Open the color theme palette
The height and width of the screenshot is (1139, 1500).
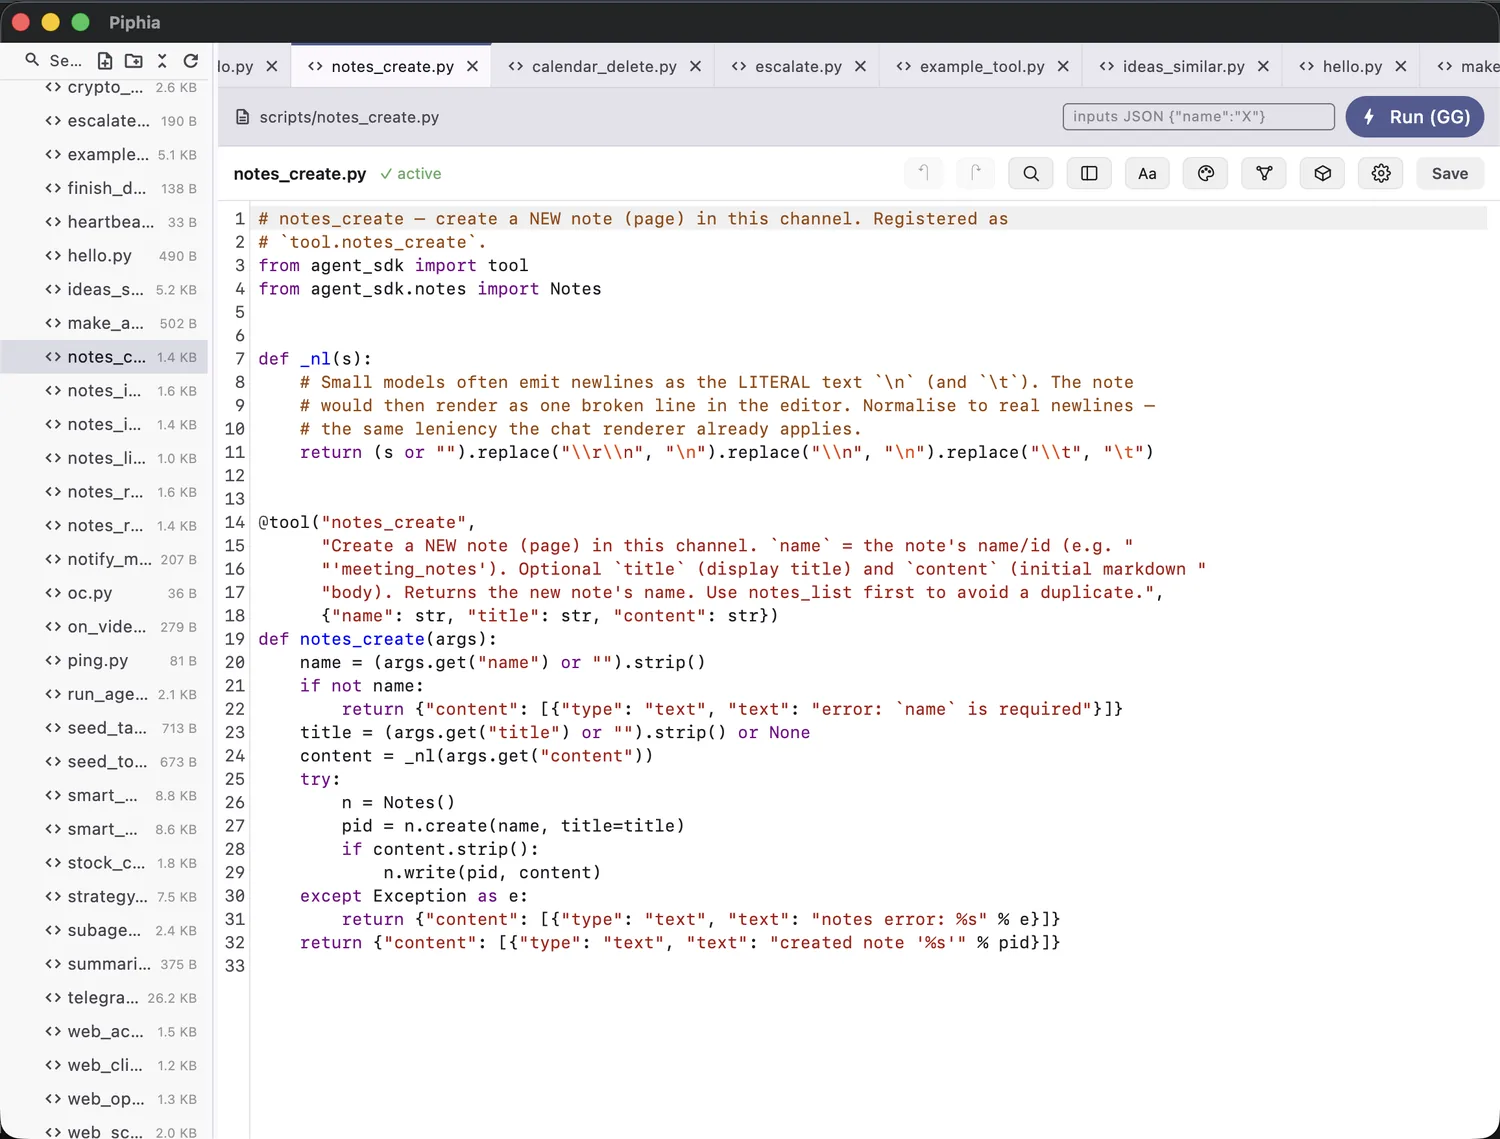point(1206,173)
